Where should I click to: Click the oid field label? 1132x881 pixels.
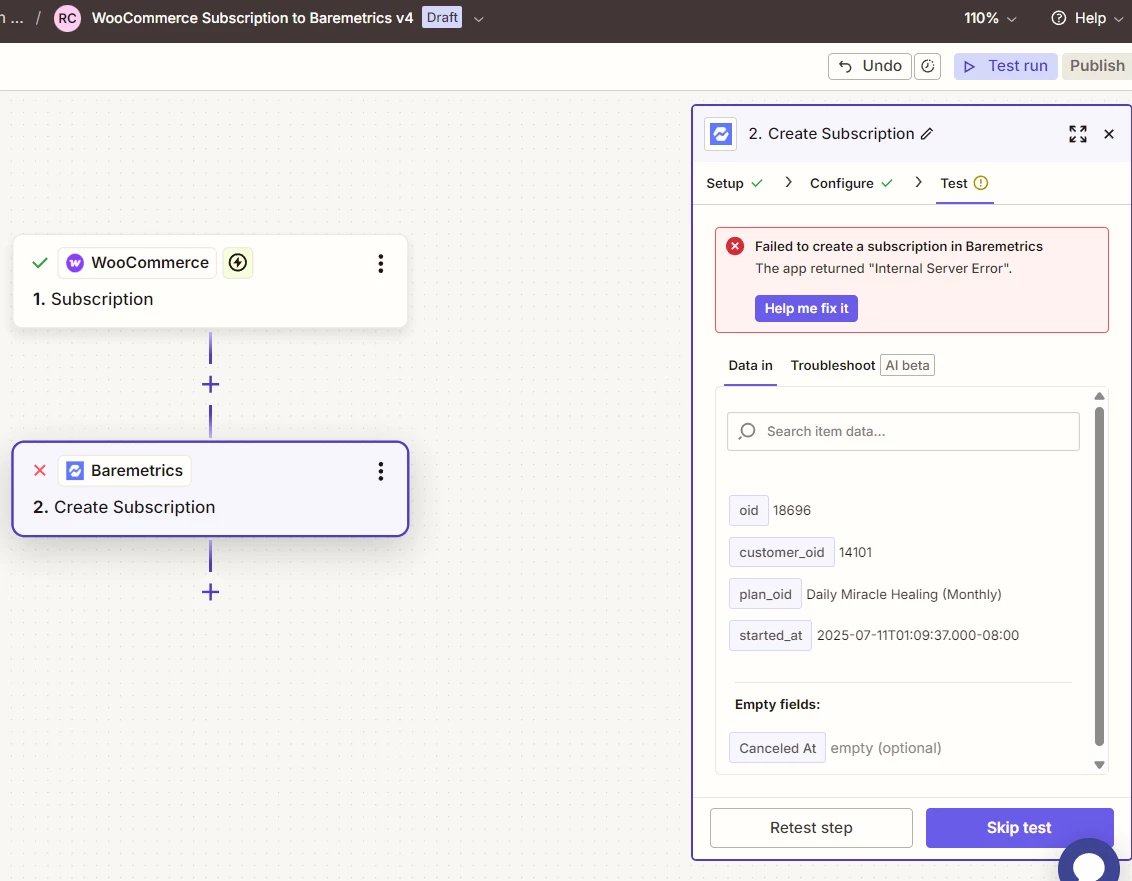pos(749,511)
